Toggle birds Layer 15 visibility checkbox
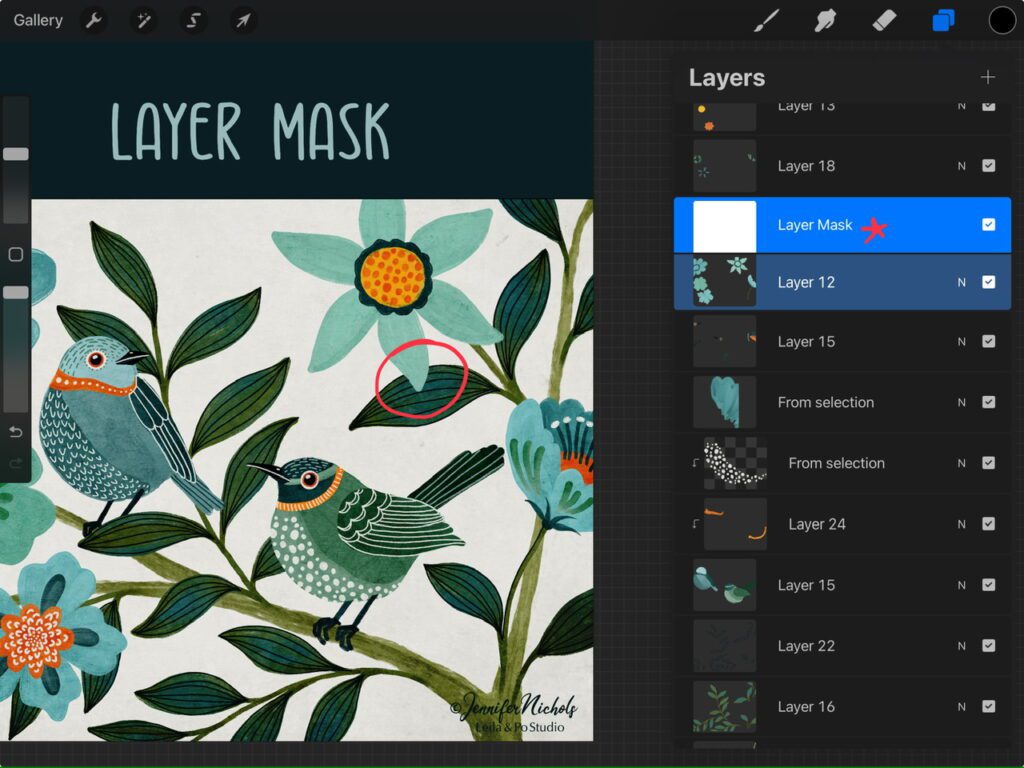This screenshot has height=768, width=1024. (x=989, y=585)
